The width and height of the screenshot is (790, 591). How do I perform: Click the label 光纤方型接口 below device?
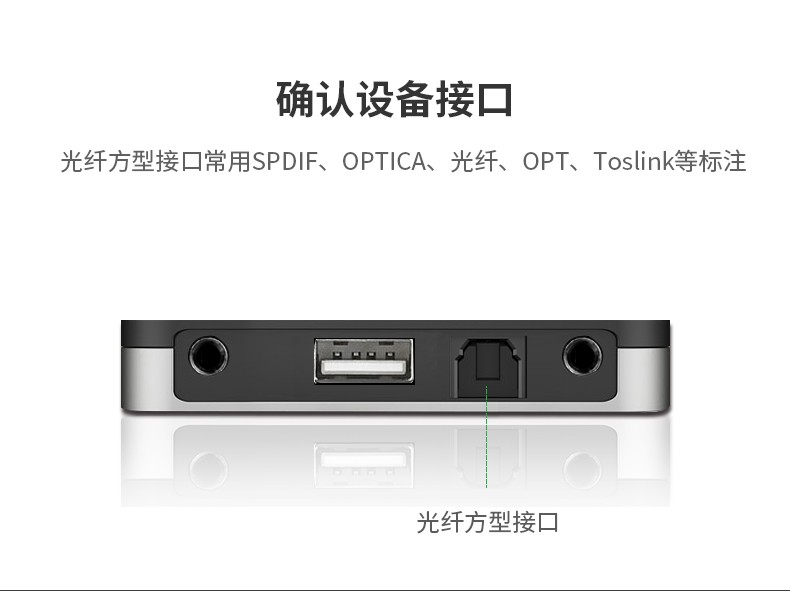tap(488, 522)
